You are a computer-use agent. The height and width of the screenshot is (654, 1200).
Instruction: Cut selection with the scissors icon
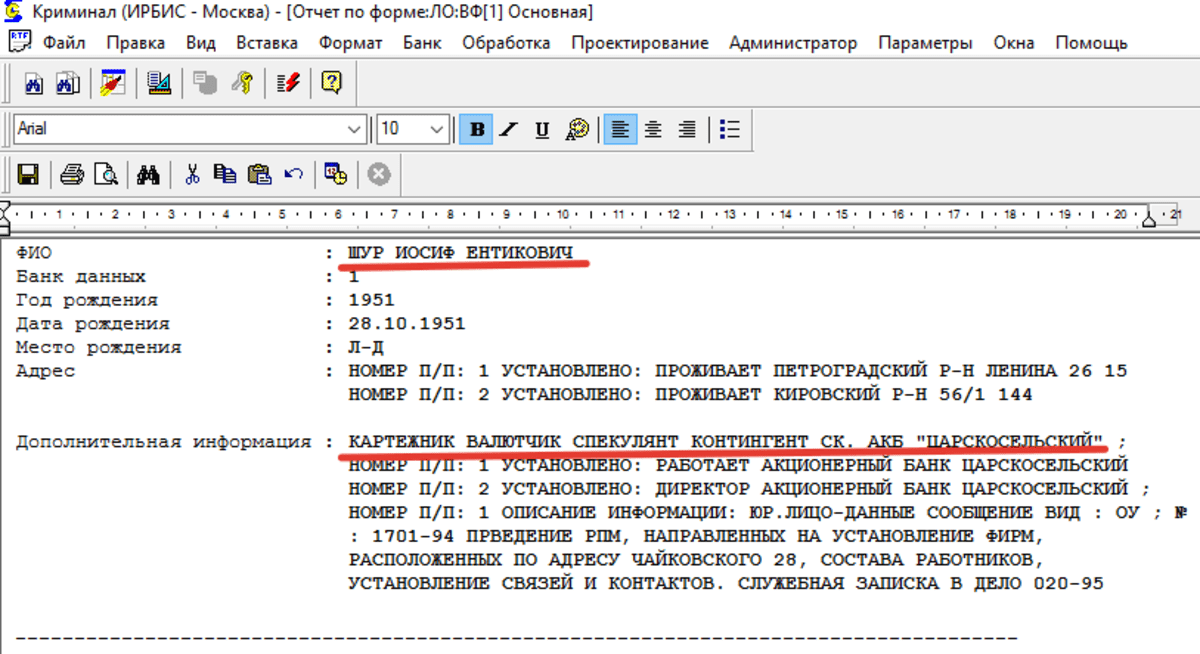193,175
